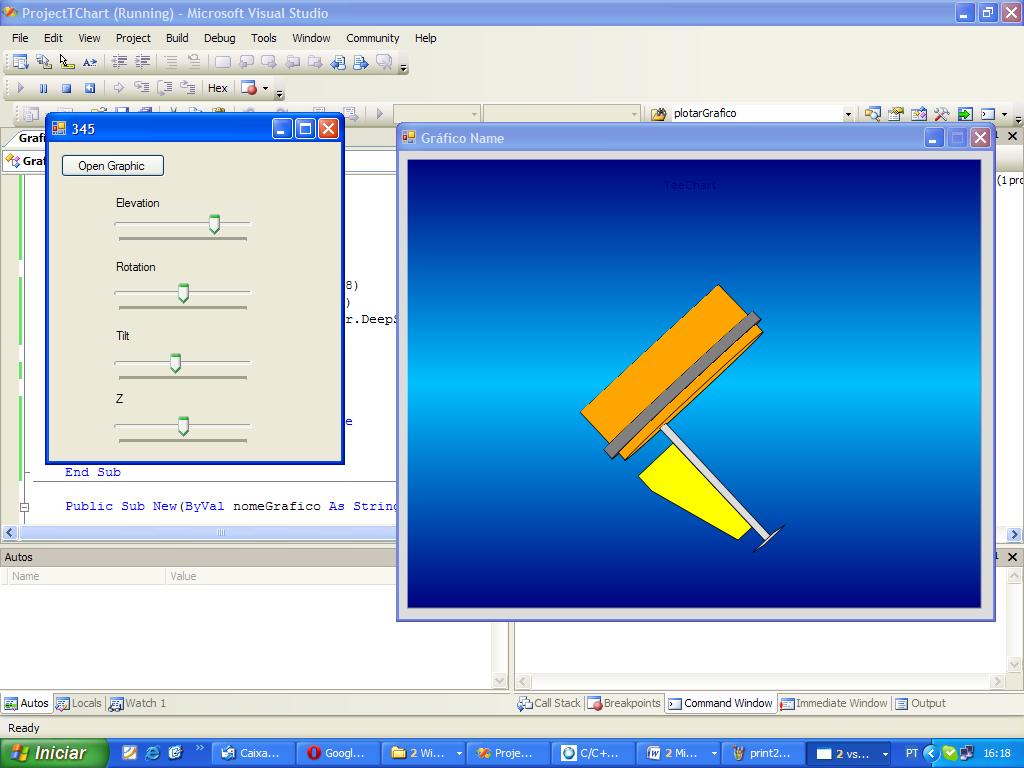Image resolution: width=1024 pixels, height=768 pixels.
Task: Open the Community menu
Action: point(372,38)
